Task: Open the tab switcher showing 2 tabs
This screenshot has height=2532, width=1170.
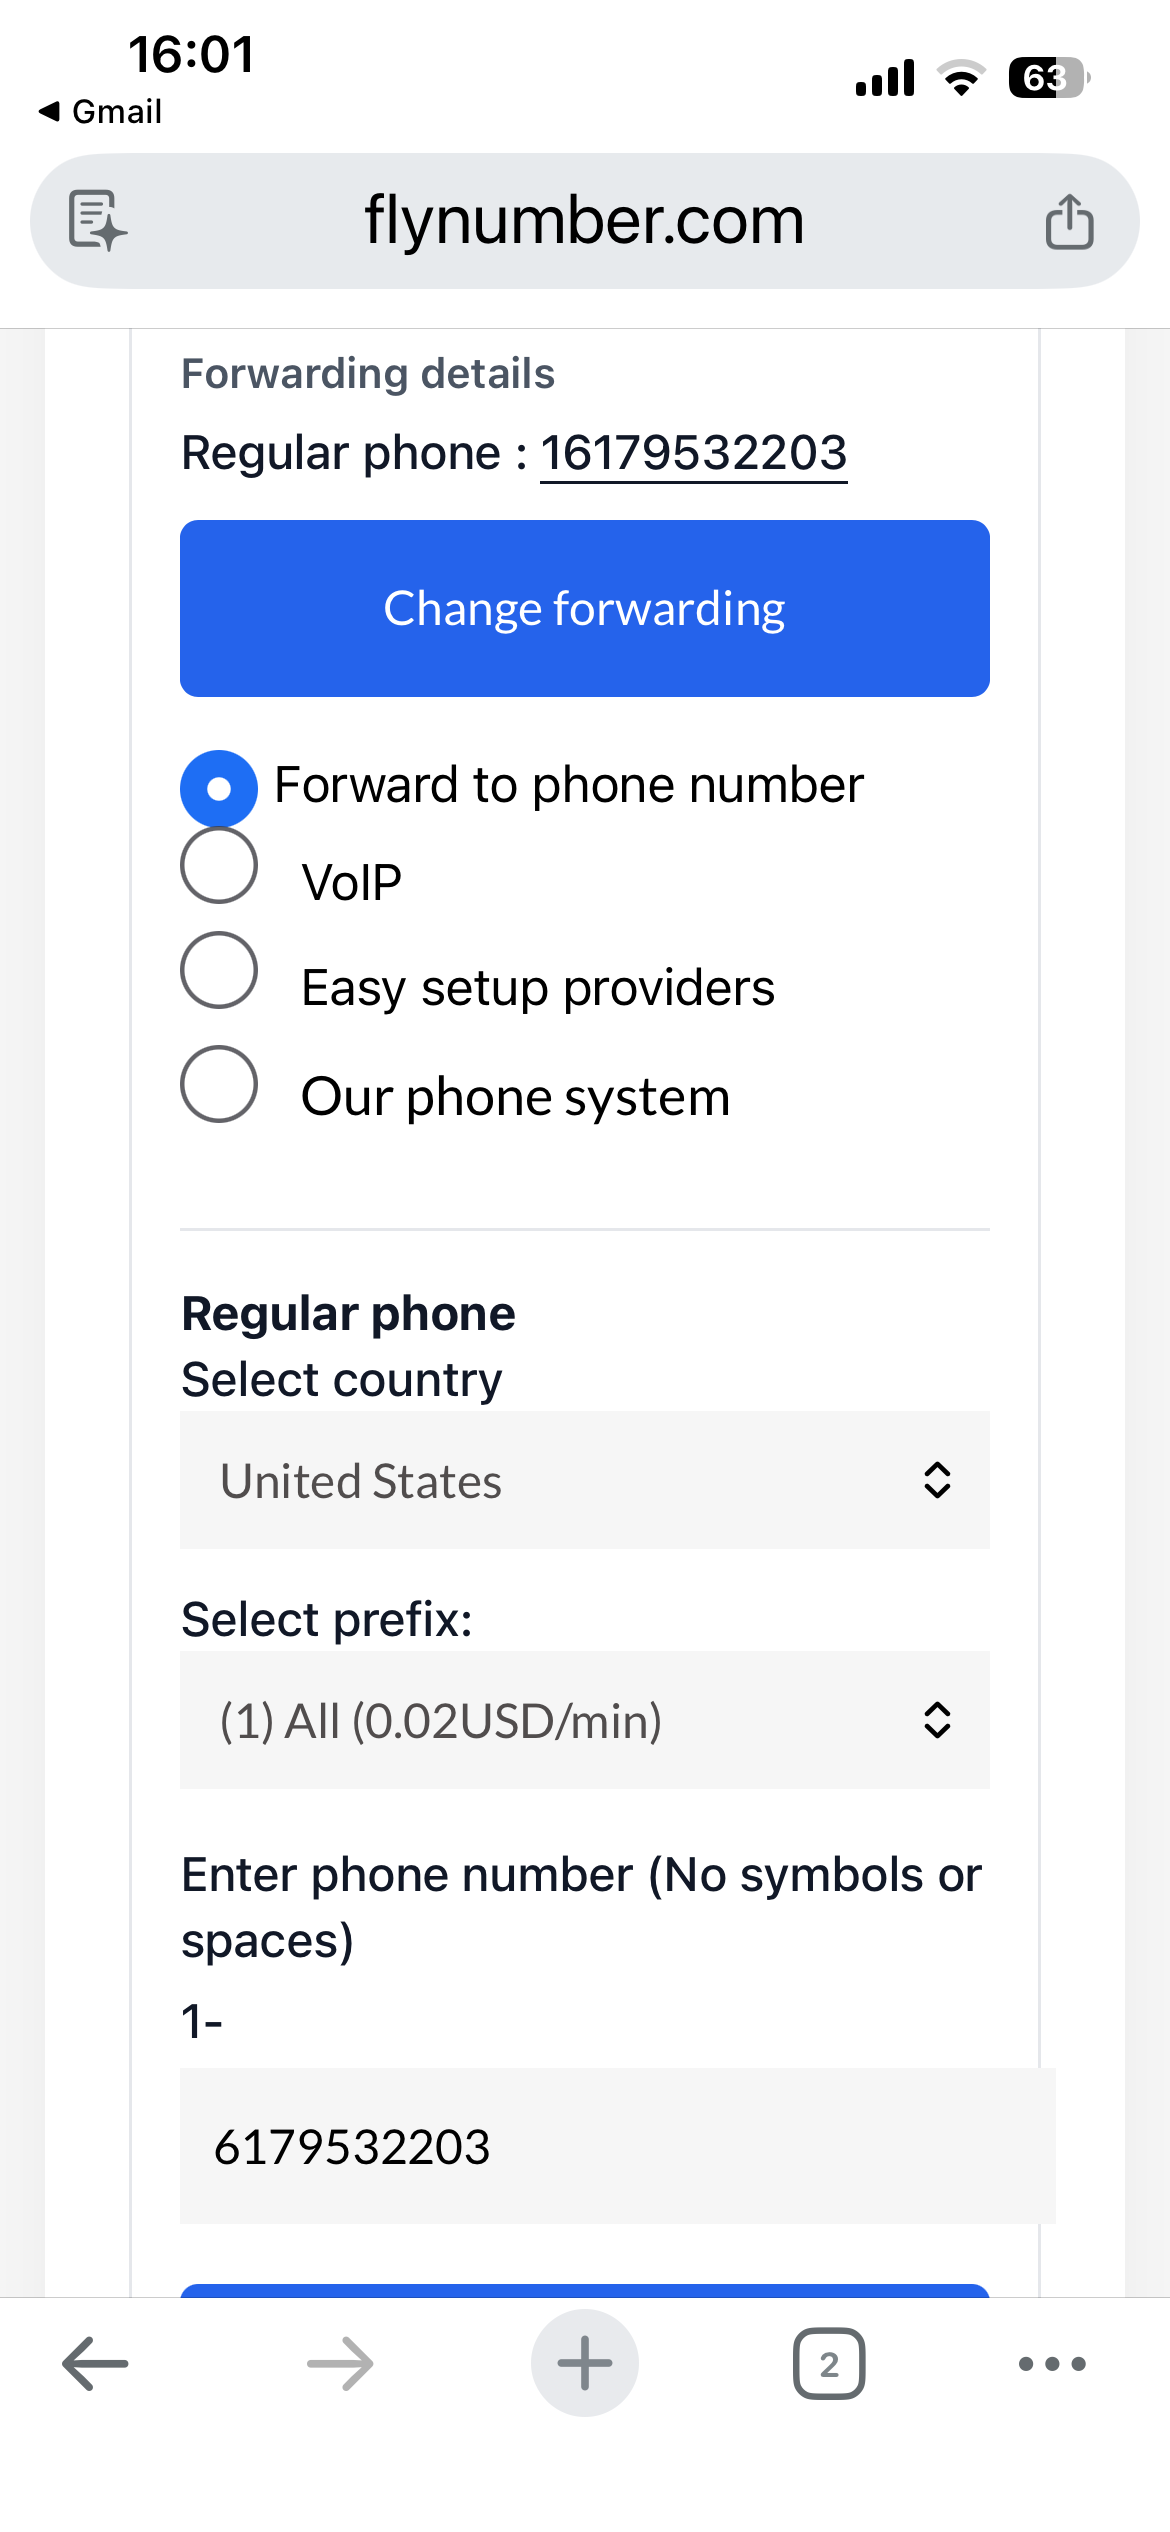Action: pos(829,2364)
